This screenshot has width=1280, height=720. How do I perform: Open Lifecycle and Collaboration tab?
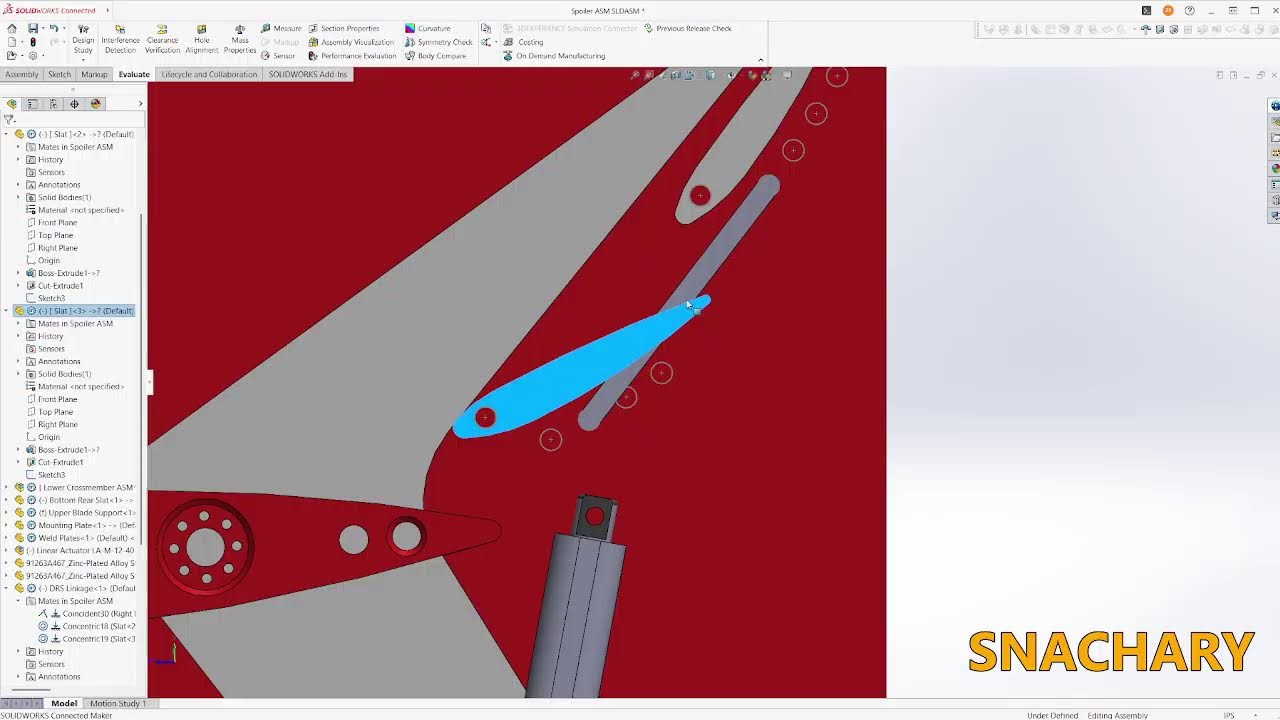point(209,74)
